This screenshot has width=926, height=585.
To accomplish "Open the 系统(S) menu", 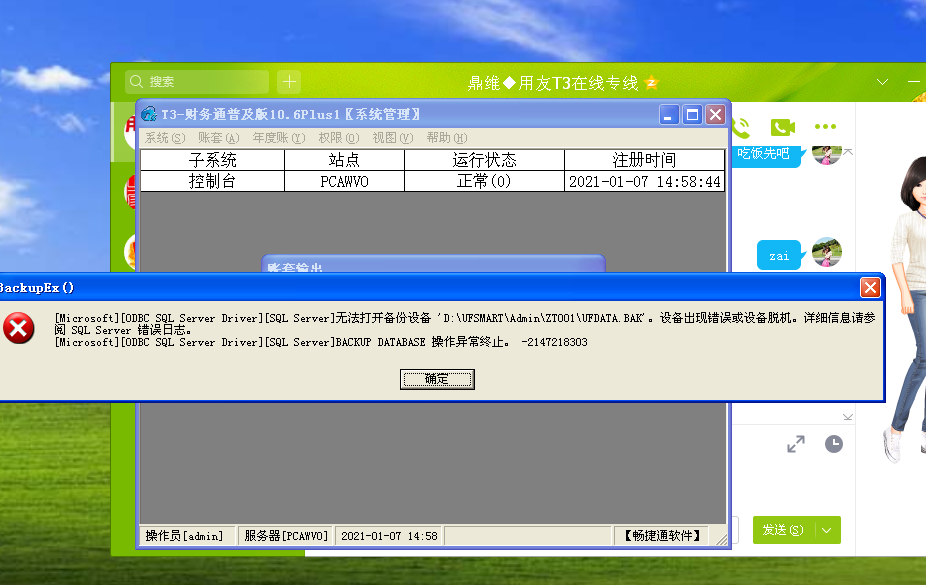I will coord(165,138).
